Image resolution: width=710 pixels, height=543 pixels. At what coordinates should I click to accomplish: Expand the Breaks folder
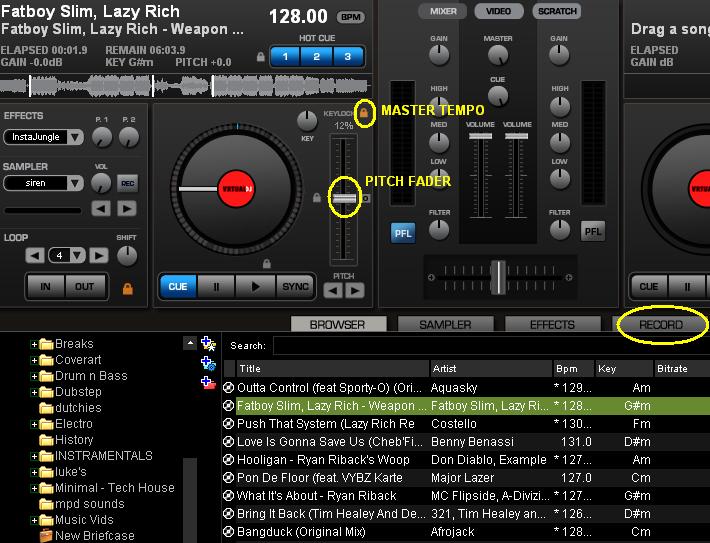coord(34,344)
